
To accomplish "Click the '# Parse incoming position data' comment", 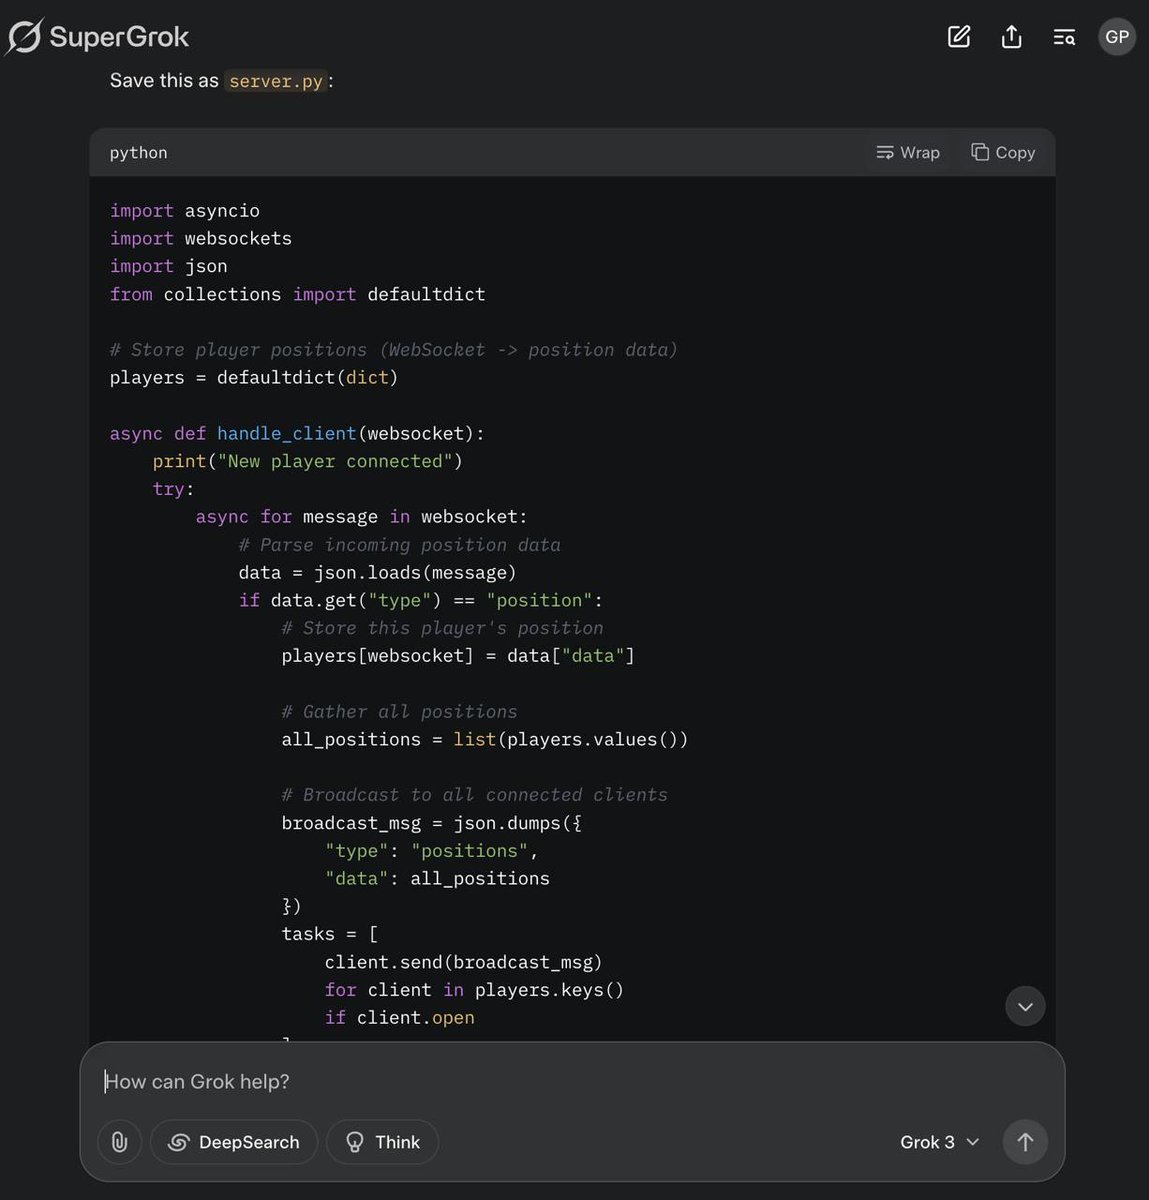I will (x=399, y=544).
